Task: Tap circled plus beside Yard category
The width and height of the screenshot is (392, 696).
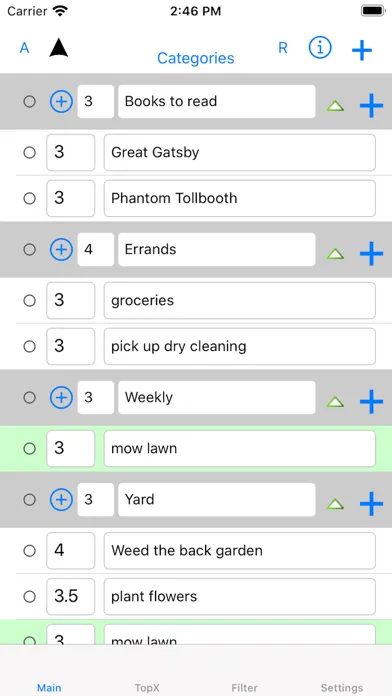Action: point(61,500)
